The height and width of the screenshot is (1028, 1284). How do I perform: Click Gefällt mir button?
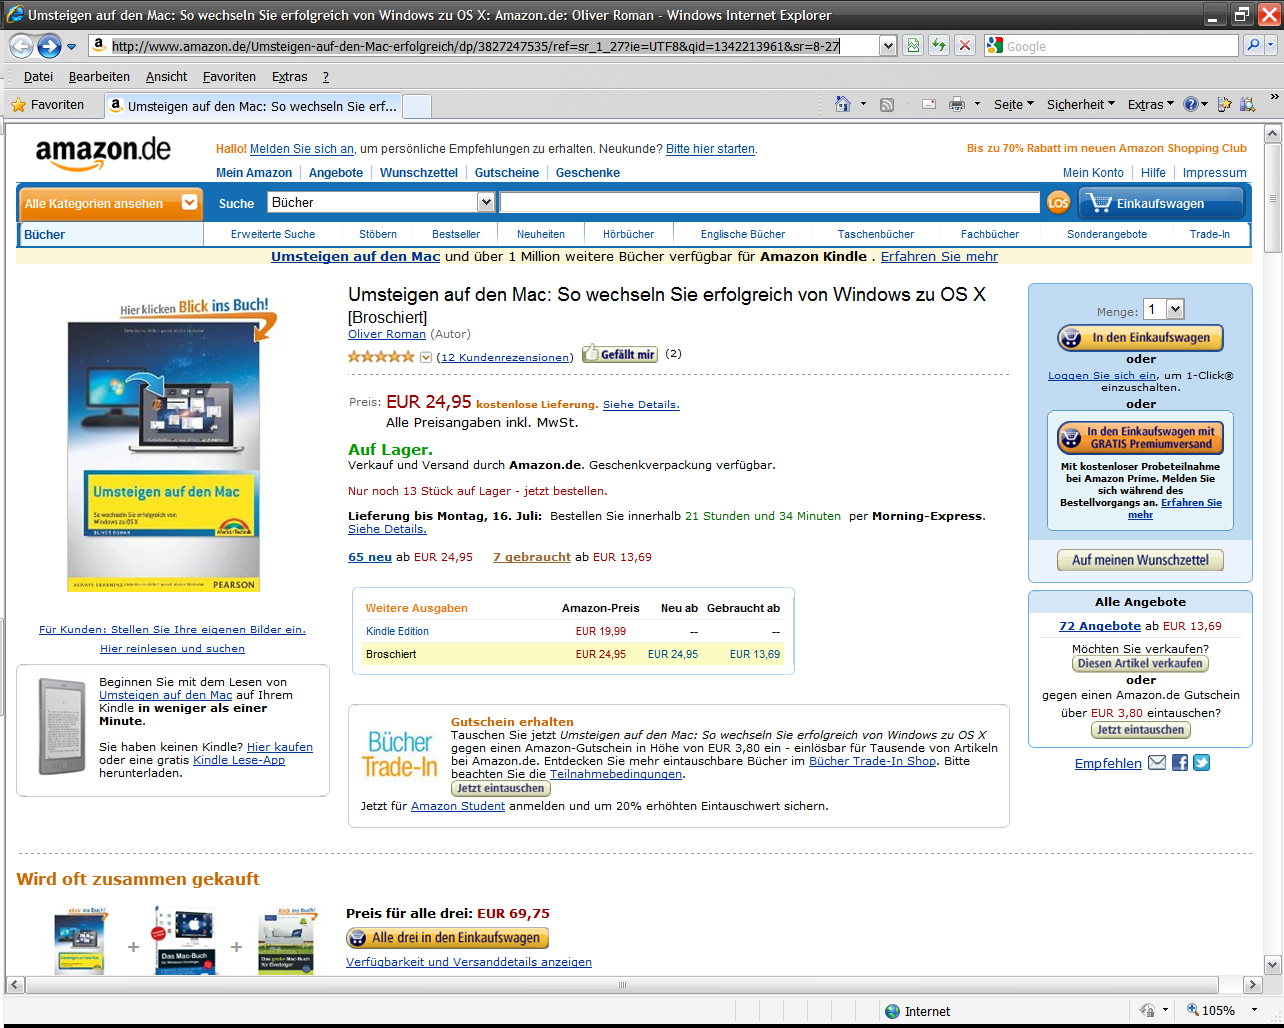pyautogui.click(x=620, y=354)
